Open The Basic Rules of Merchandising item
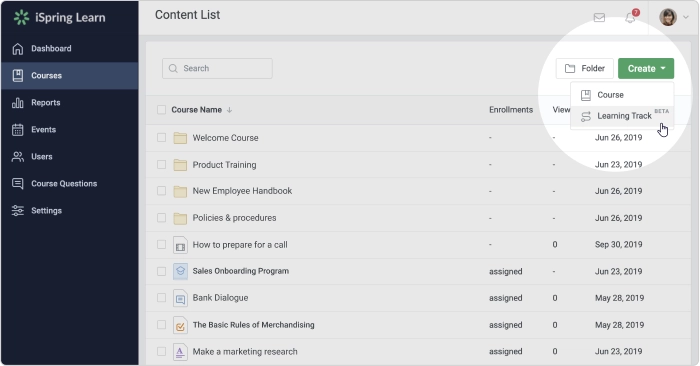700x366 pixels. click(x=254, y=325)
